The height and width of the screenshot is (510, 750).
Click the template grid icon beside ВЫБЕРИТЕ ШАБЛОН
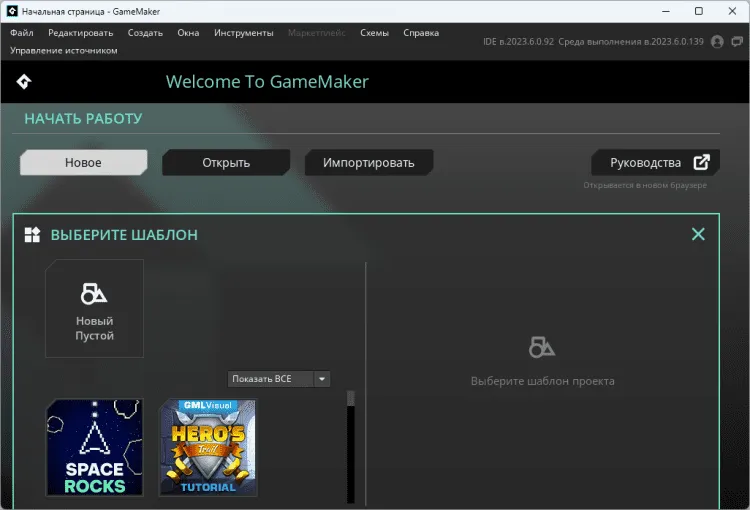pyautogui.click(x=33, y=234)
